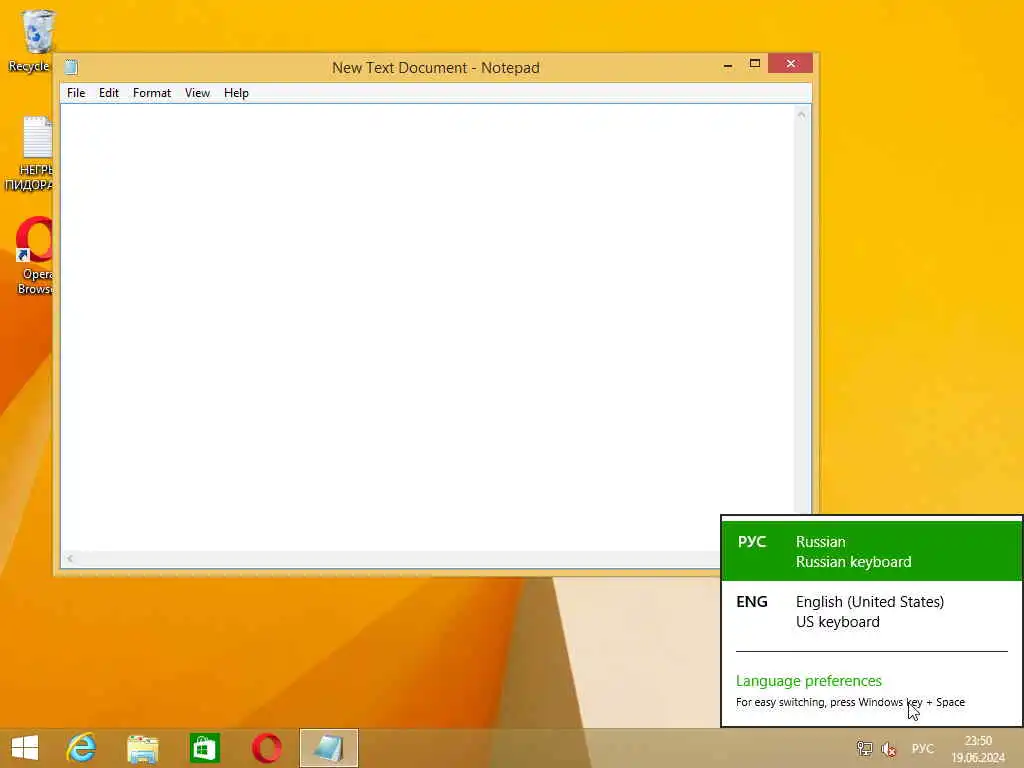Select the Opera Browser desktop shortcut
Image resolution: width=1024 pixels, height=768 pixels.
pyautogui.click(x=33, y=257)
